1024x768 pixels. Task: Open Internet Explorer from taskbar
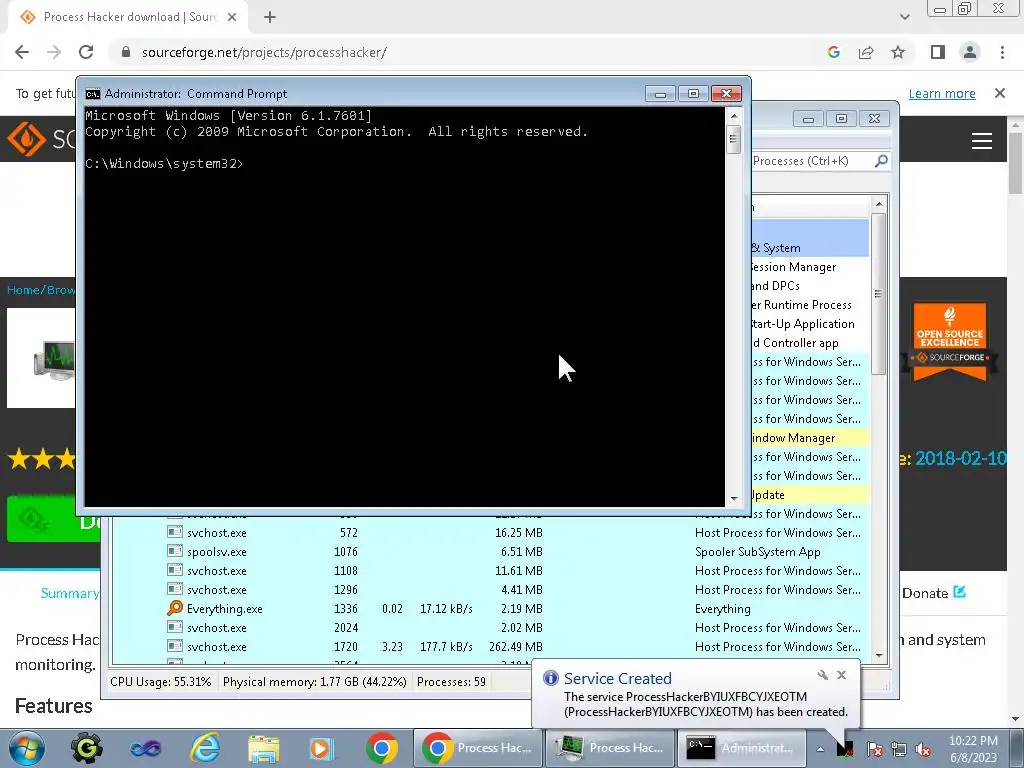[x=204, y=748]
